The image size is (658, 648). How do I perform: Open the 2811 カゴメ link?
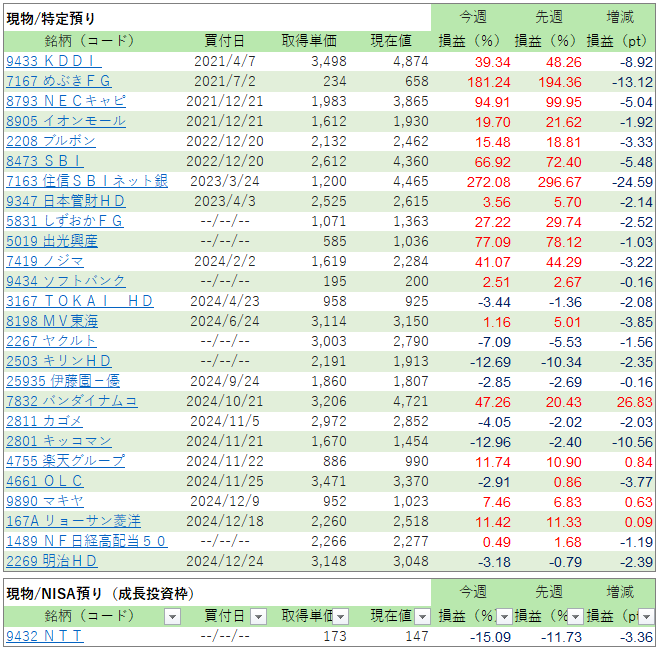click(44, 421)
